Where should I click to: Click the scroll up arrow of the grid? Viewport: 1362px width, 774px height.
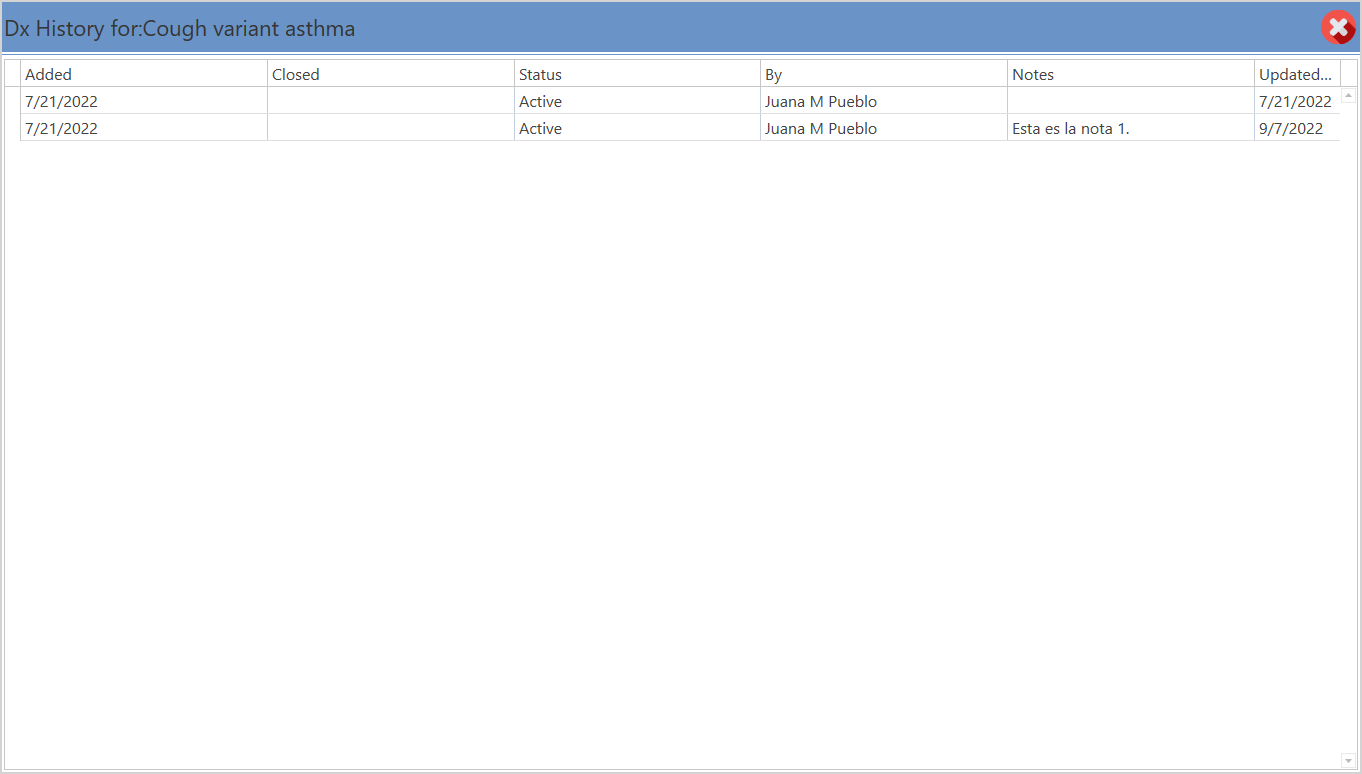pyautogui.click(x=1348, y=96)
